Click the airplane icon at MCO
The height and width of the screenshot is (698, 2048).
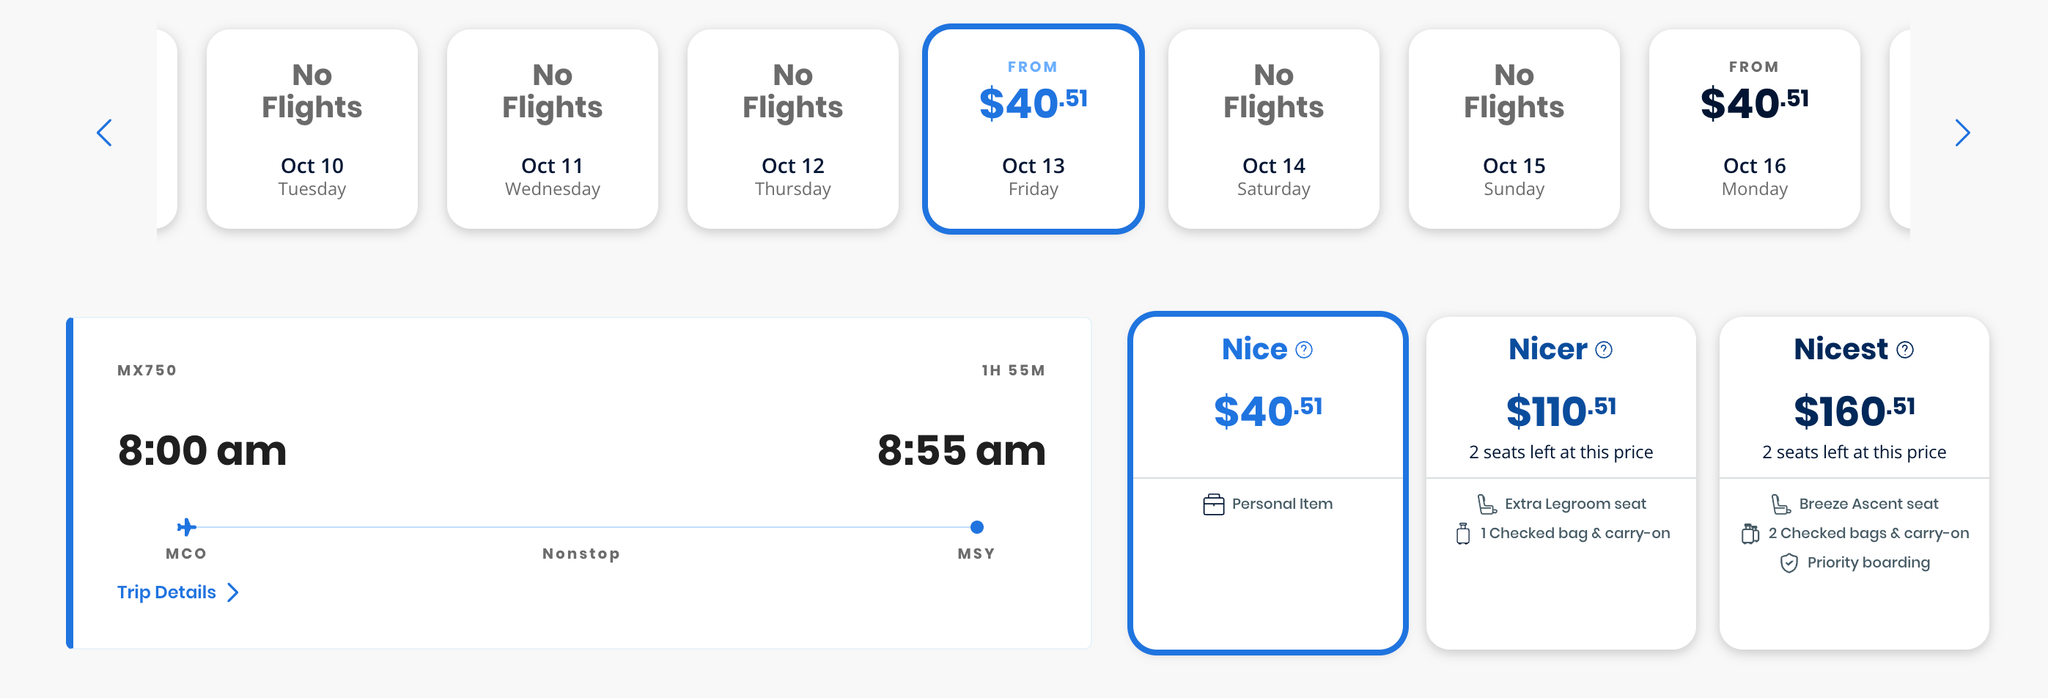point(186,527)
